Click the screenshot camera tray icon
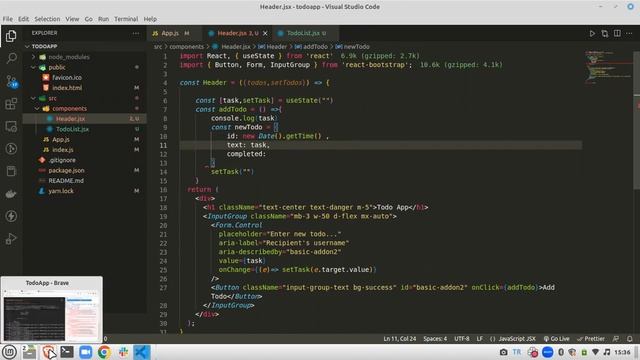The image size is (640, 360). [x=503, y=352]
